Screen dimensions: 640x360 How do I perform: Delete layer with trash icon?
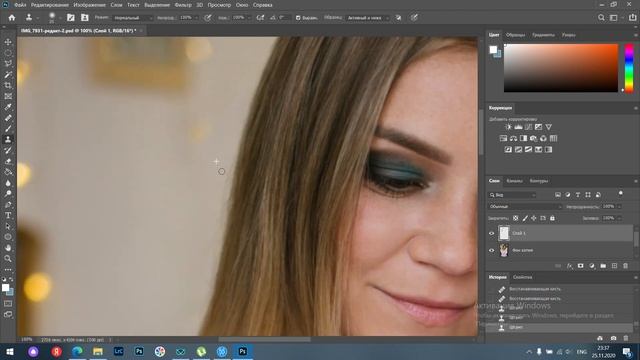[x=626, y=266]
